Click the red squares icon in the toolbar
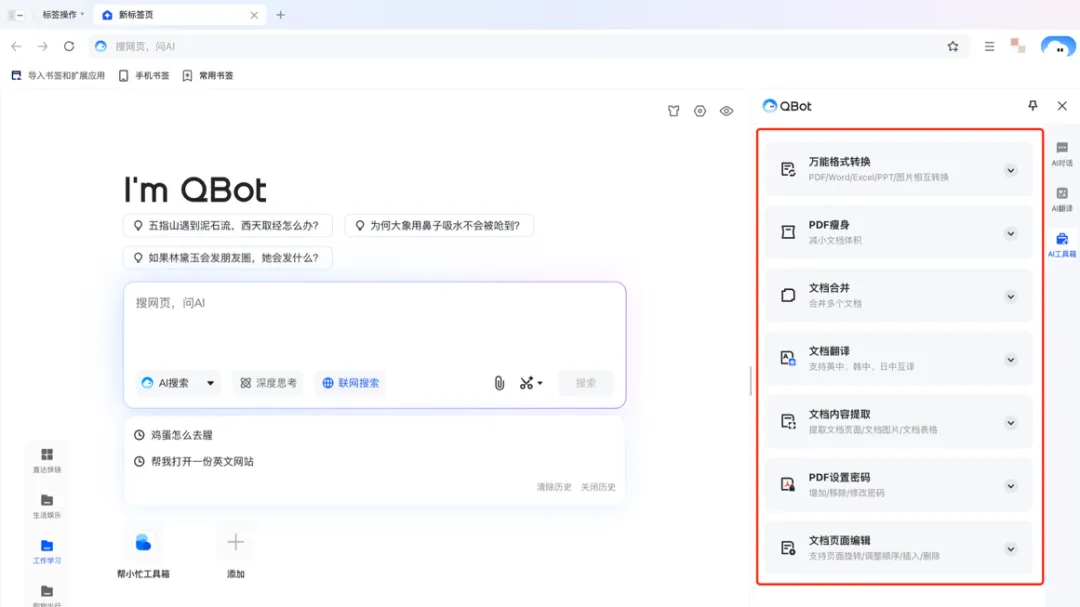 pos(1018,46)
